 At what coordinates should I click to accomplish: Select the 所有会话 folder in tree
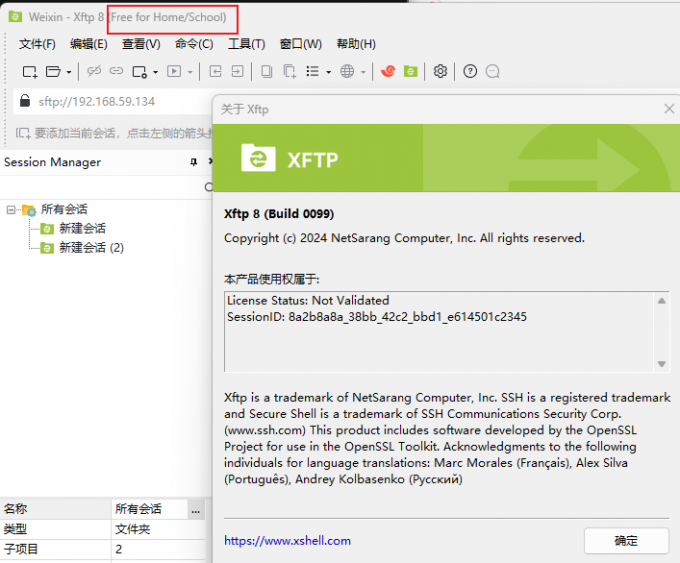pos(64,209)
